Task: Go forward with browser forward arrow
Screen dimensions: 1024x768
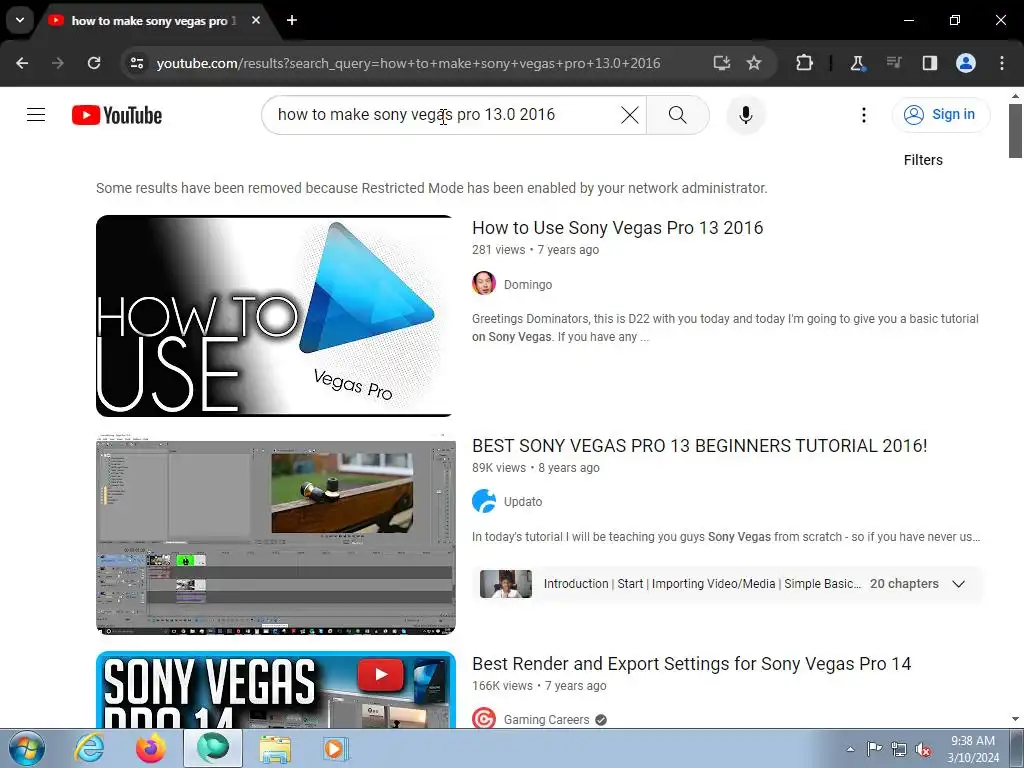Action: pos(57,63)
